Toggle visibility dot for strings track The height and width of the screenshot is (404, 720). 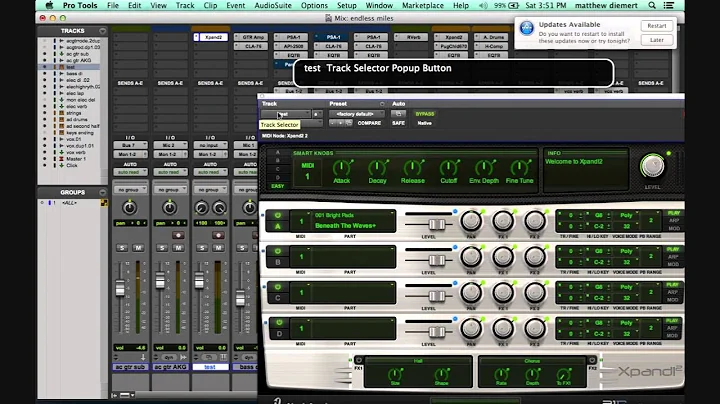click(x=45, y=113)
